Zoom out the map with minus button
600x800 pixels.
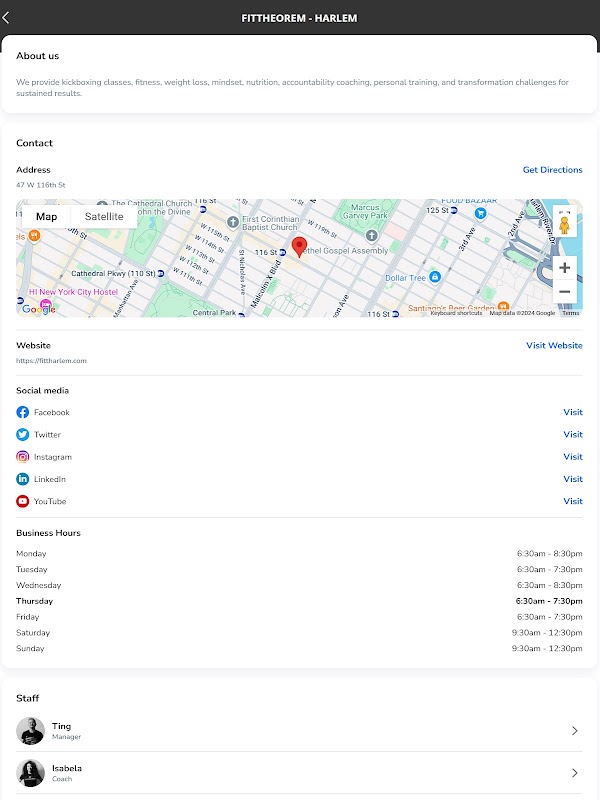tap(564, 292)
